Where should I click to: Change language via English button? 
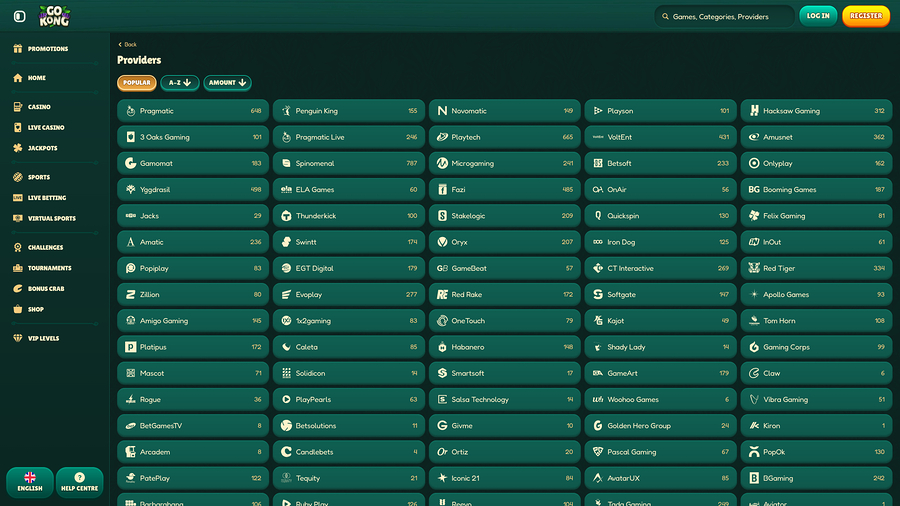click(30, 482)
